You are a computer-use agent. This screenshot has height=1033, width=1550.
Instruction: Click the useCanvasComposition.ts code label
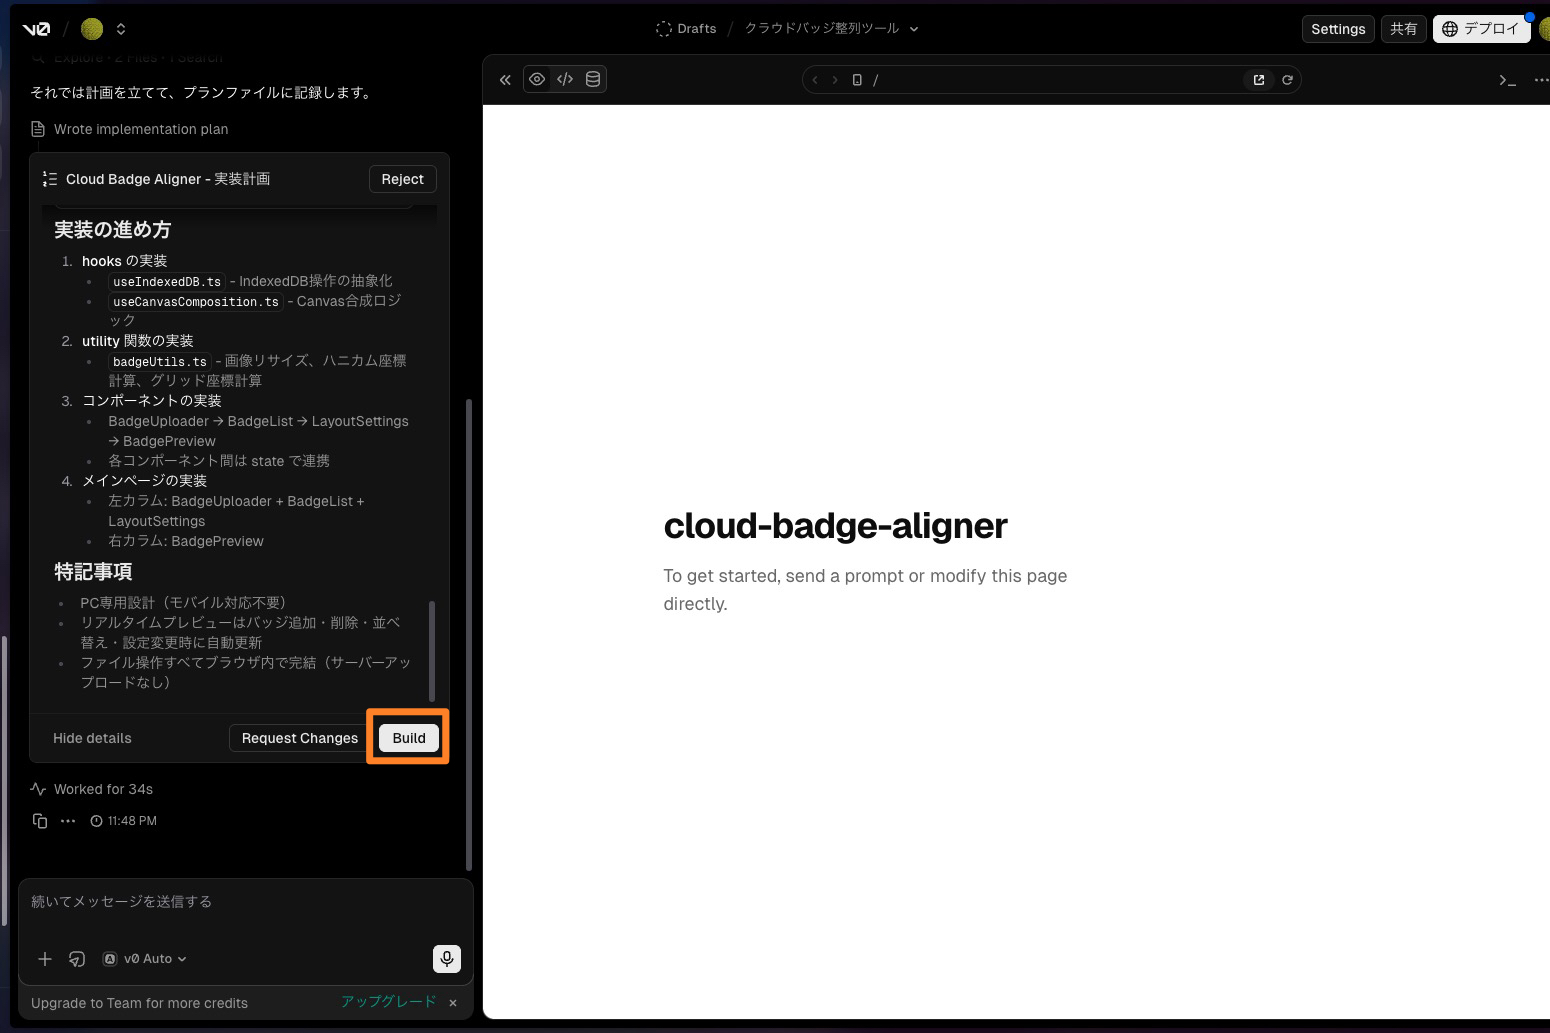196,302
